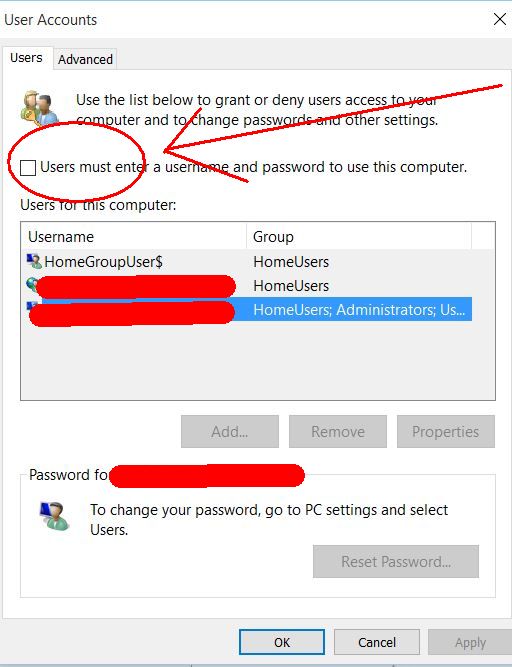Select the HomeGroupUser$ row in the list

249,262
